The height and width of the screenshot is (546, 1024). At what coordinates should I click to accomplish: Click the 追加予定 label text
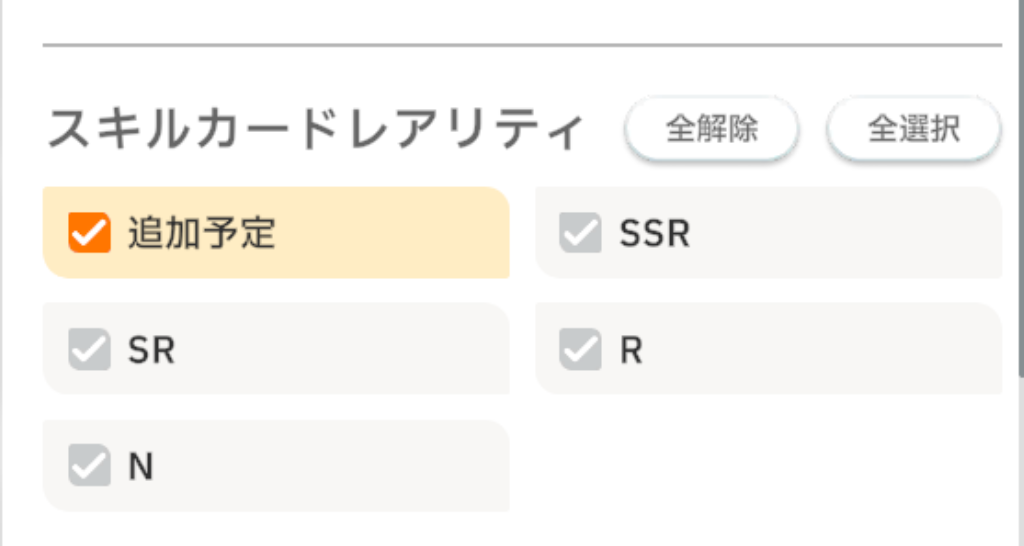point(201,233)
